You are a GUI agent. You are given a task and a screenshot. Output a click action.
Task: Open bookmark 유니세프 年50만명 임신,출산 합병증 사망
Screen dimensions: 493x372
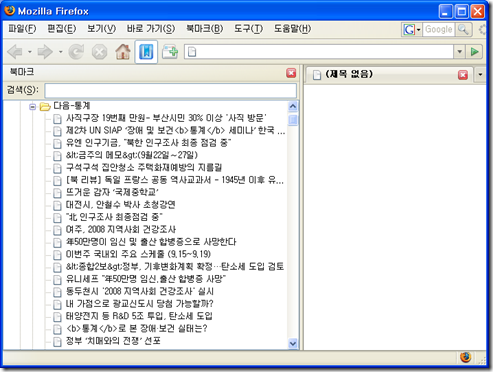(146, 279)
